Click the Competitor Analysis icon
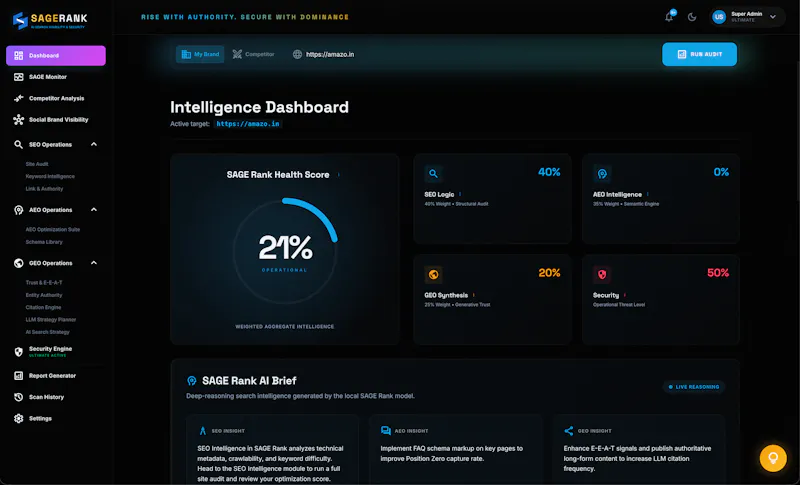The width and height of the screenshot is (800, 485). (x=18, y=98)
